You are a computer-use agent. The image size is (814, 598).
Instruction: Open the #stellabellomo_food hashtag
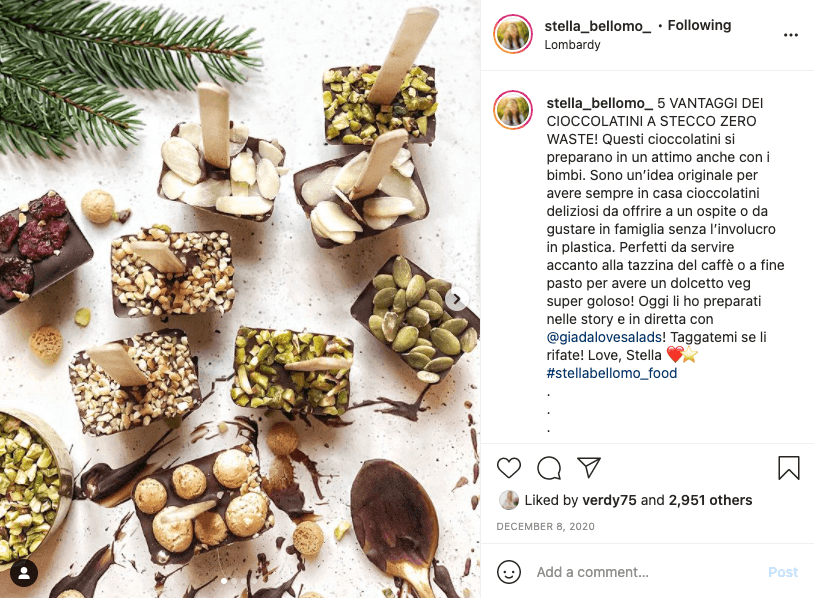point(612,373)
